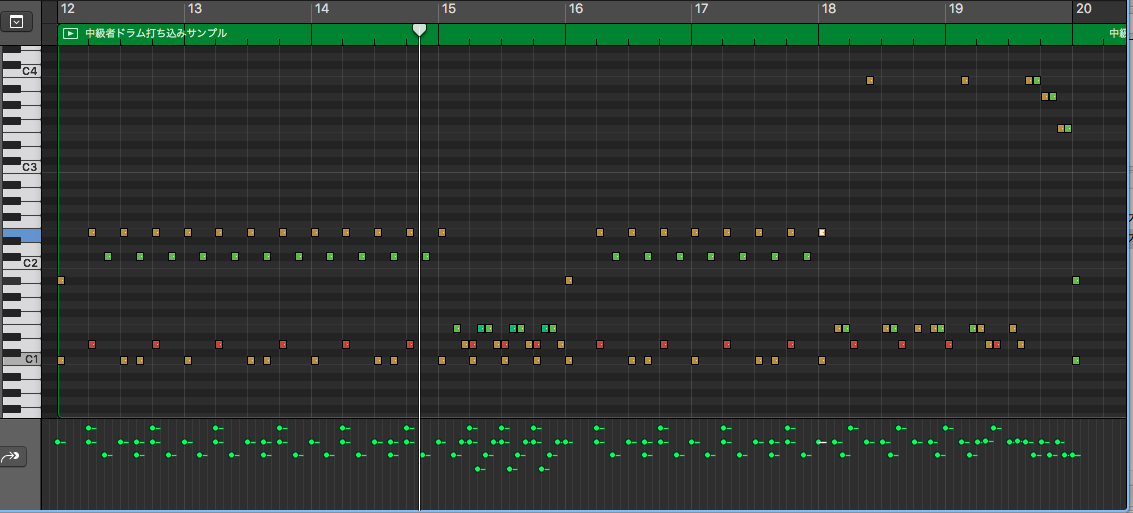This screenshot has width=1133, height=513.
Task: Select the first B3 note after bar 18
Action: [x=870, y=80]
